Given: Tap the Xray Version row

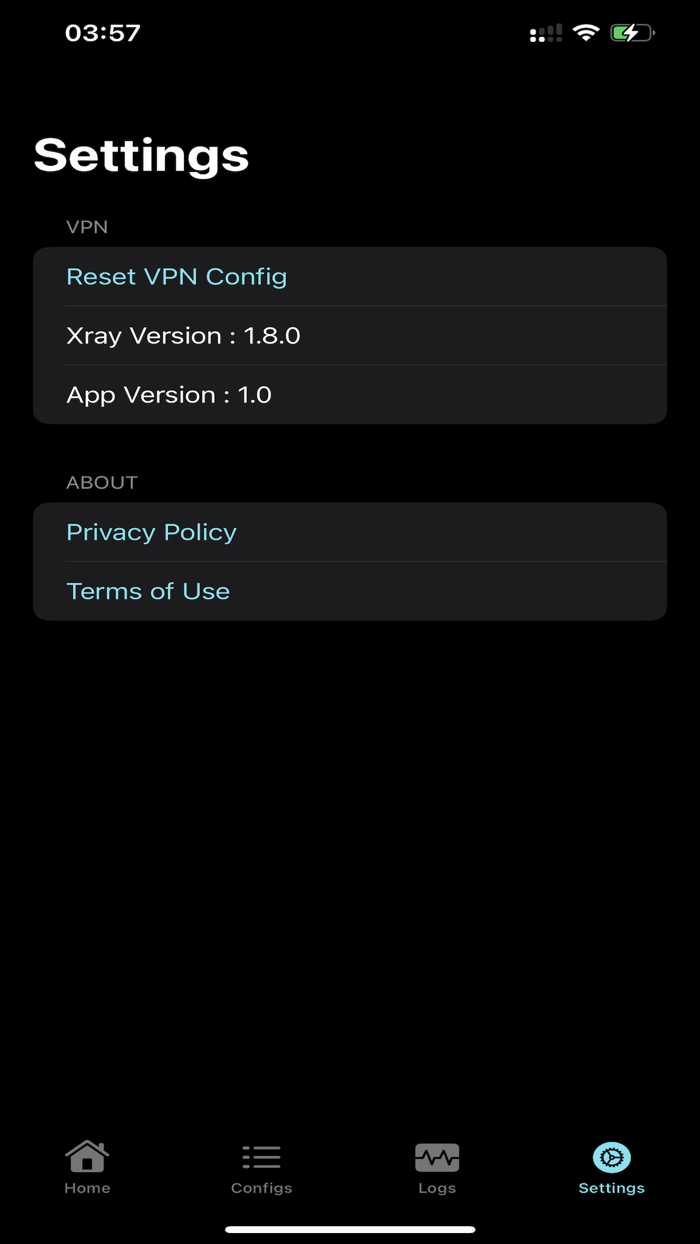Looking at the screenshot, I should (184, 335).
